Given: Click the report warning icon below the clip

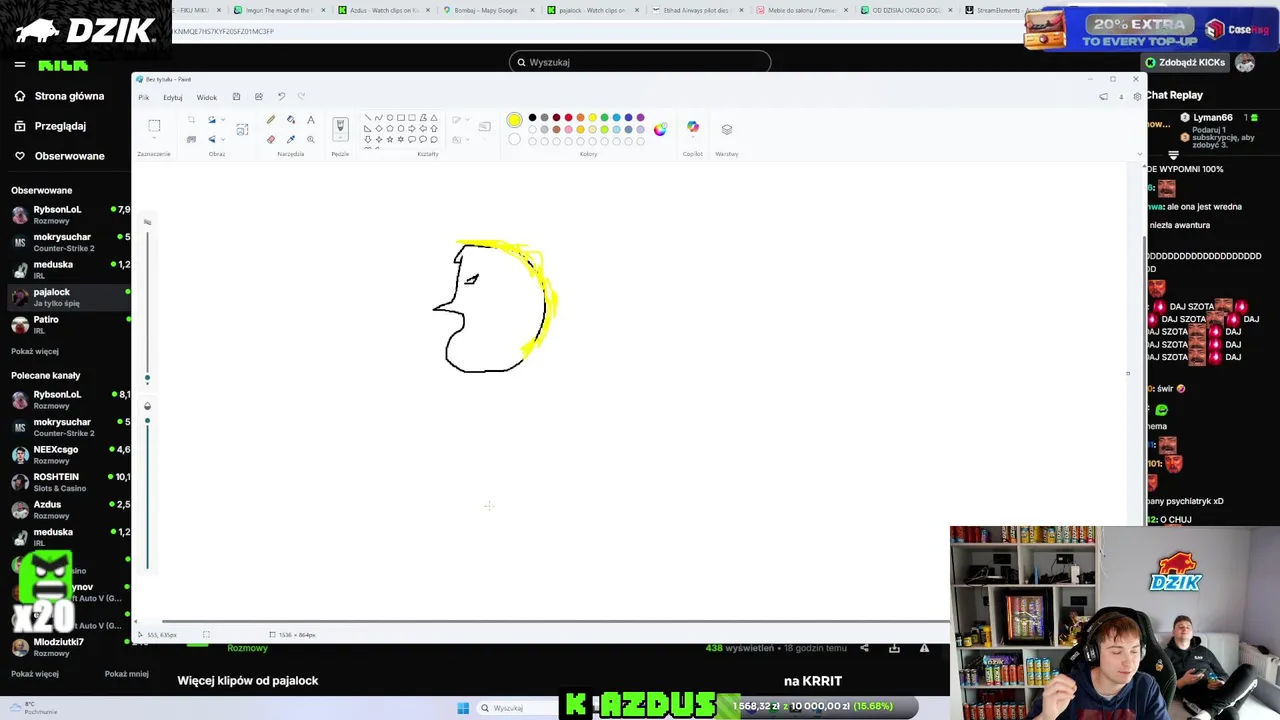Looking at the screenshot, I should tap(924, 648).
